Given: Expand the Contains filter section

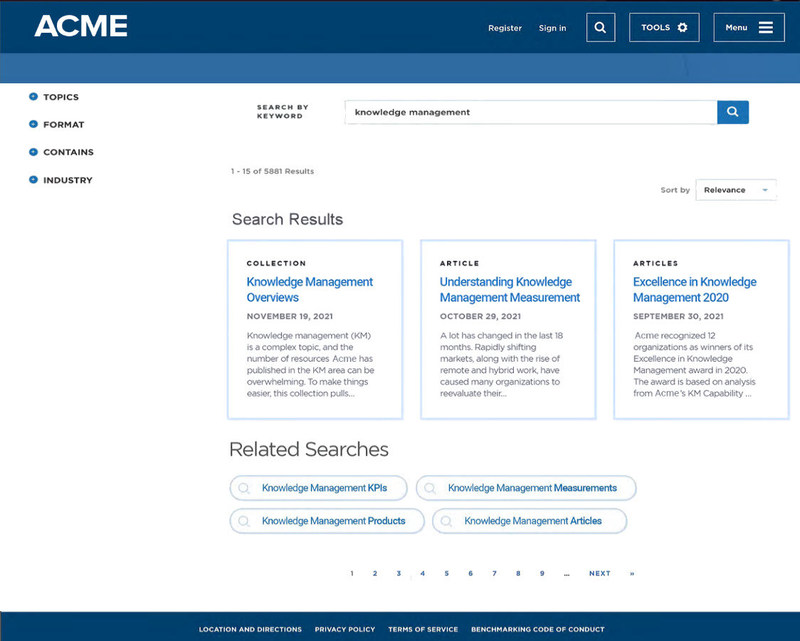Looking at the screenshot, I should pos(33,152).
